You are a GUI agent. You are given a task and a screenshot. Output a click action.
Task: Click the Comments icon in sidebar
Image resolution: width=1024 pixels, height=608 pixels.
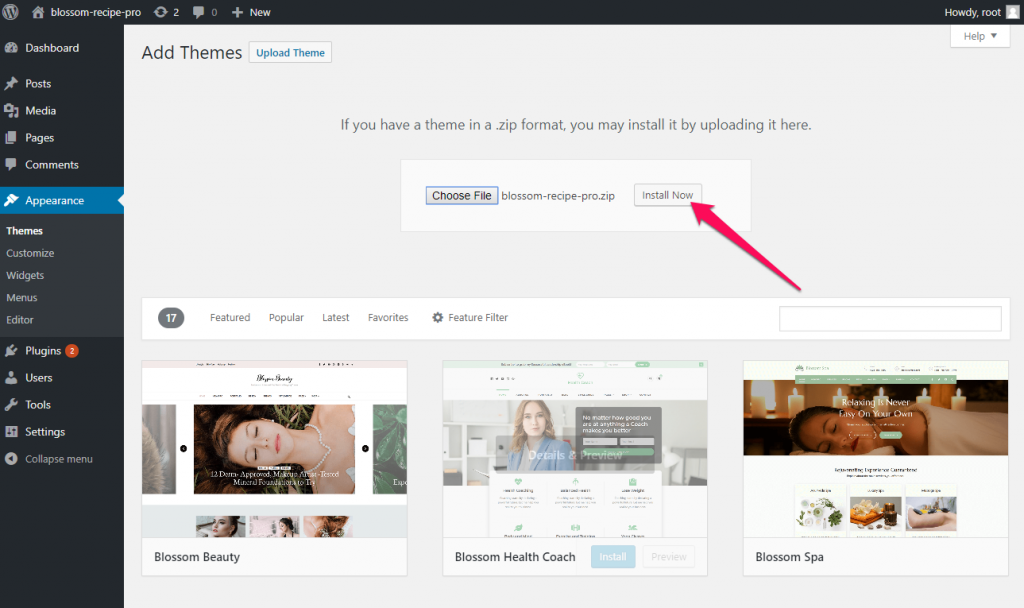click(x=11, y=165)
